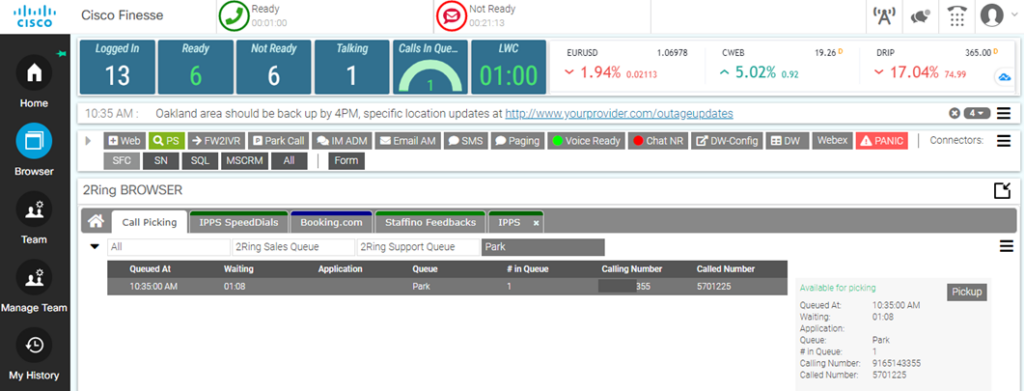Click the SMS toolbar button
The width and height of the screenshot is (1024, 391).
point(465,140)
